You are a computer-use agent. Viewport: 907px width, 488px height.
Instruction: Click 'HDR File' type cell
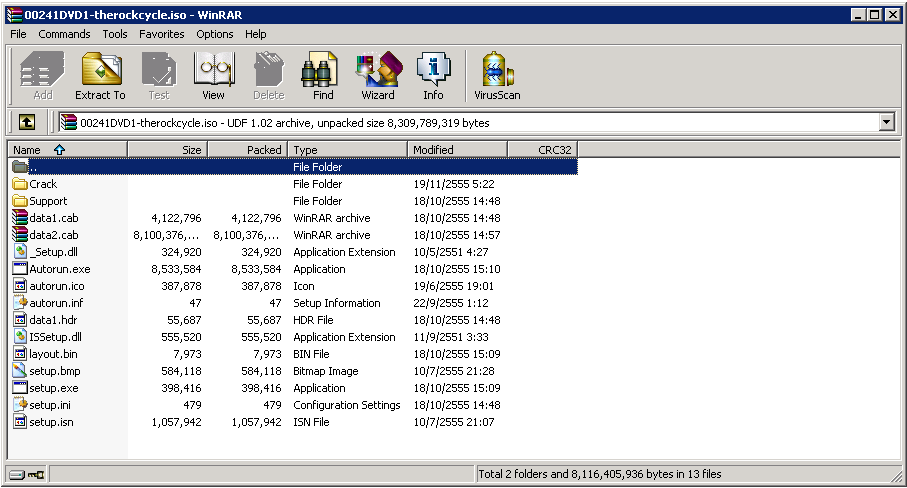[x=313, y=320]
